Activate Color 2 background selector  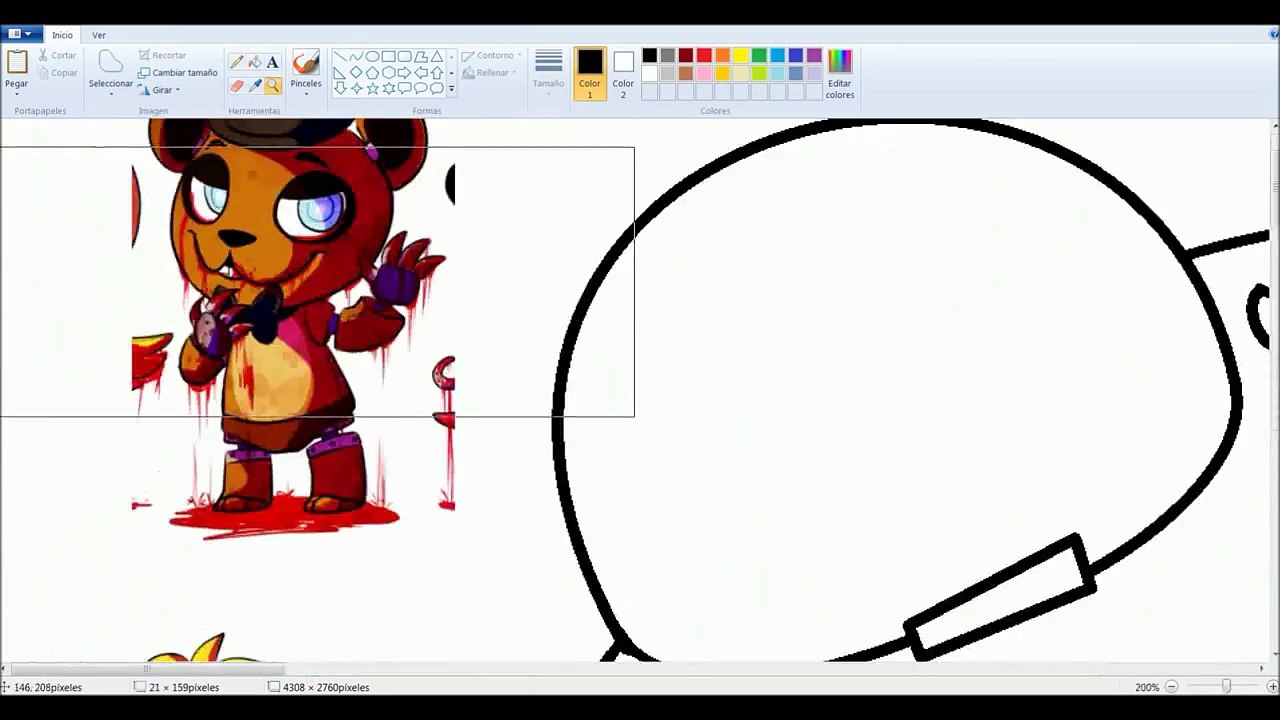click(x=623, y=73)
